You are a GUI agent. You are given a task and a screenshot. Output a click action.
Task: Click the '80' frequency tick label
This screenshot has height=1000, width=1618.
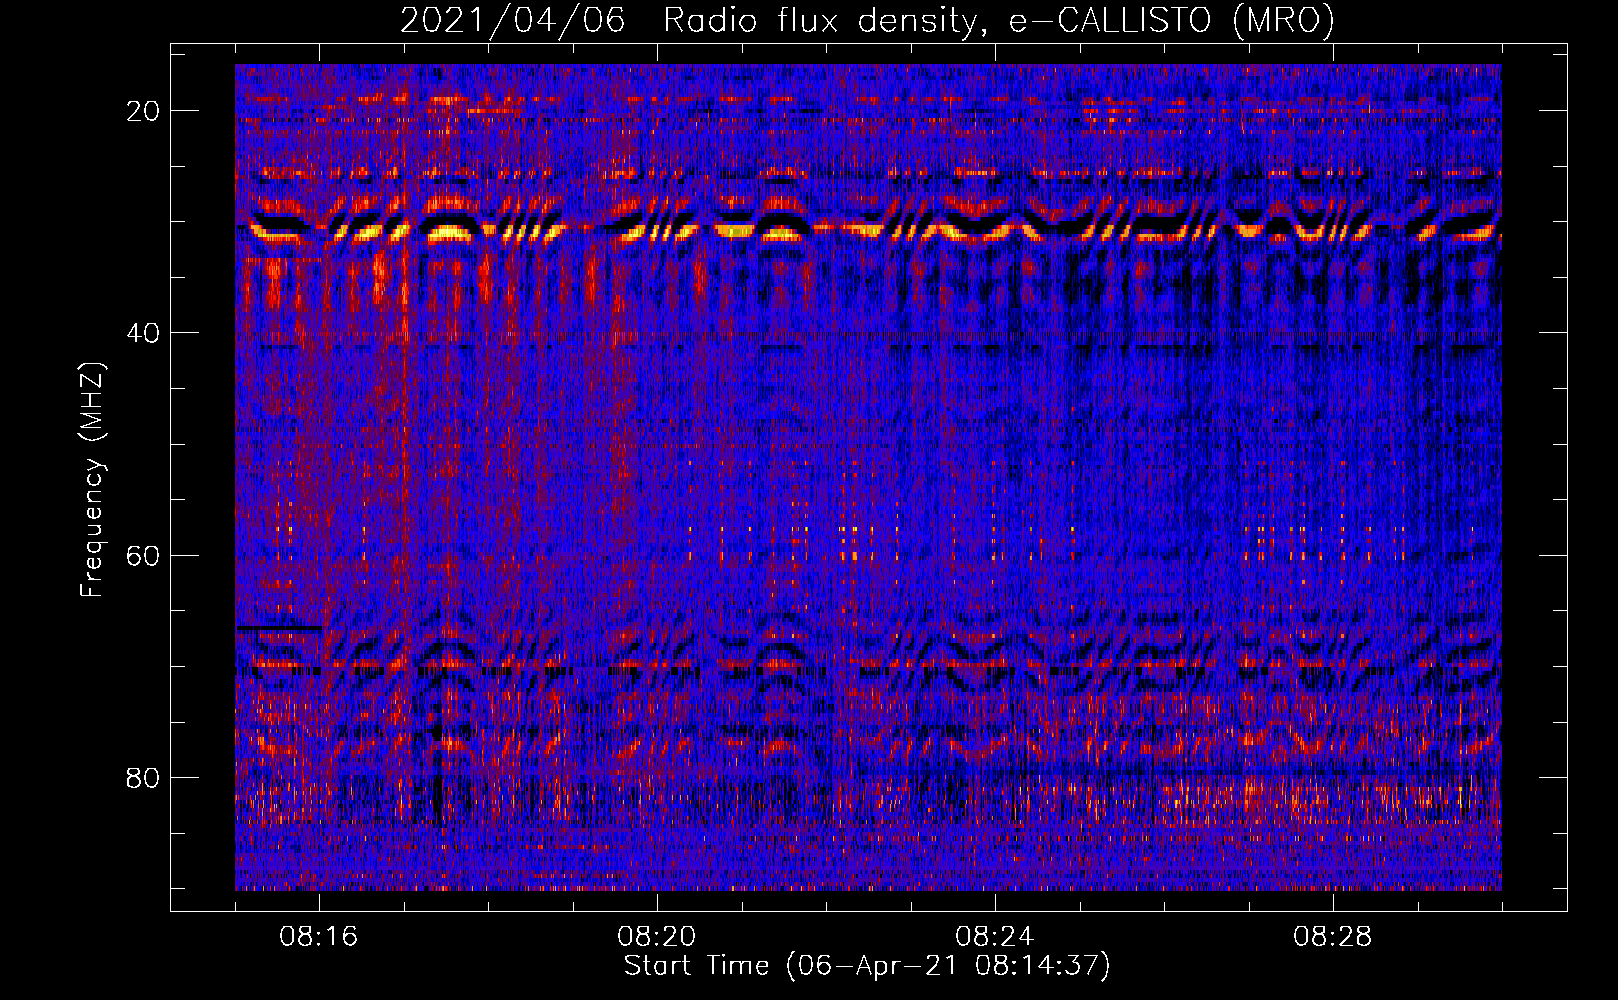[143, 777]
